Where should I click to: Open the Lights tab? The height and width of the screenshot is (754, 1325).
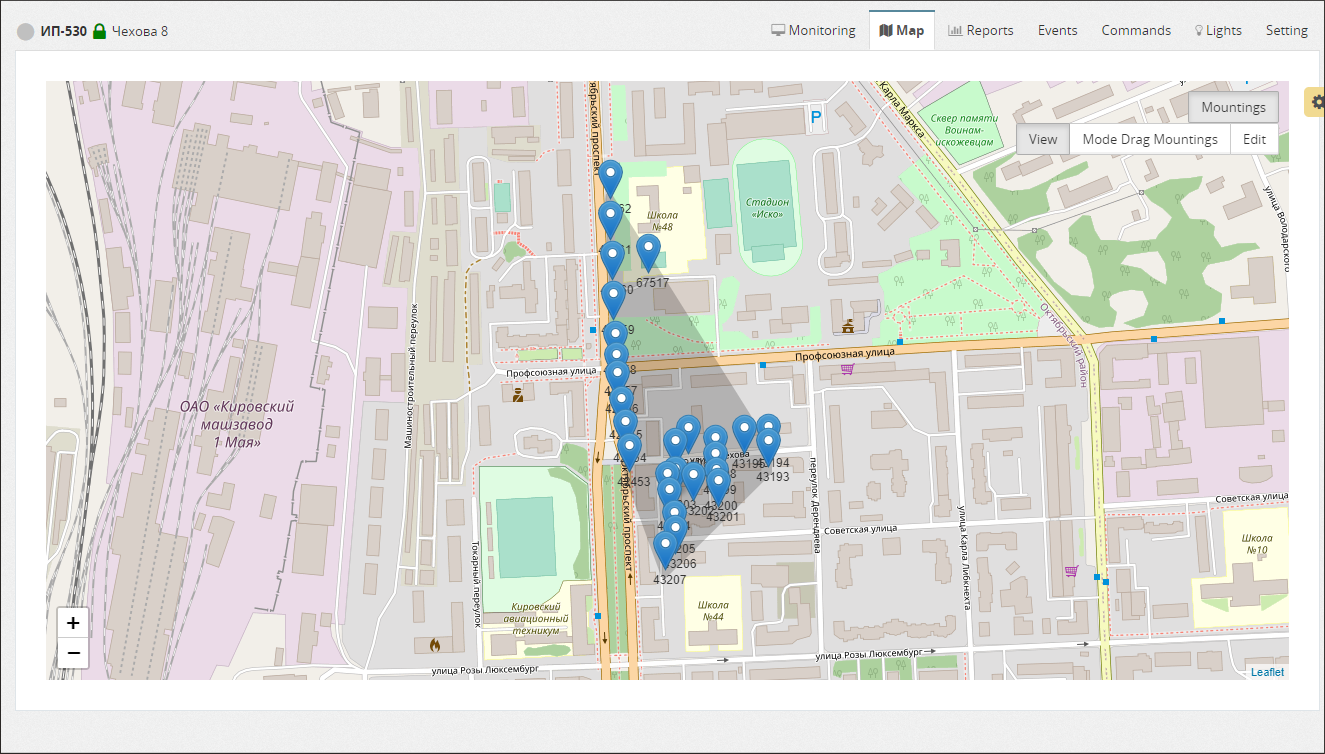(1218, 30)
